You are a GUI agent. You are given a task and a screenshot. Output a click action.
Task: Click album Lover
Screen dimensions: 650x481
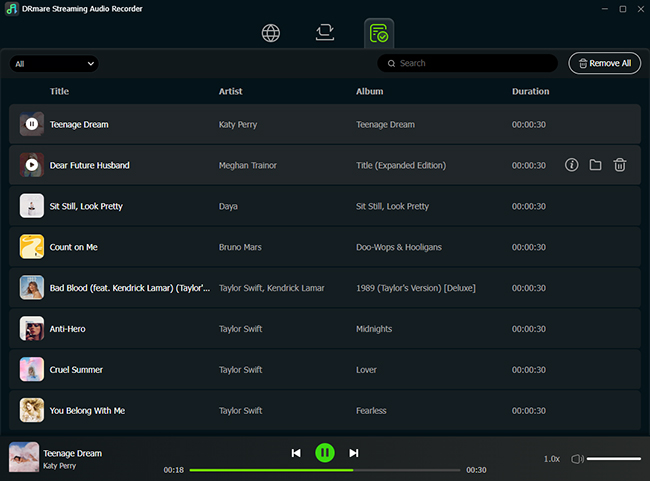pyautogui.click(x=366, y=369)
